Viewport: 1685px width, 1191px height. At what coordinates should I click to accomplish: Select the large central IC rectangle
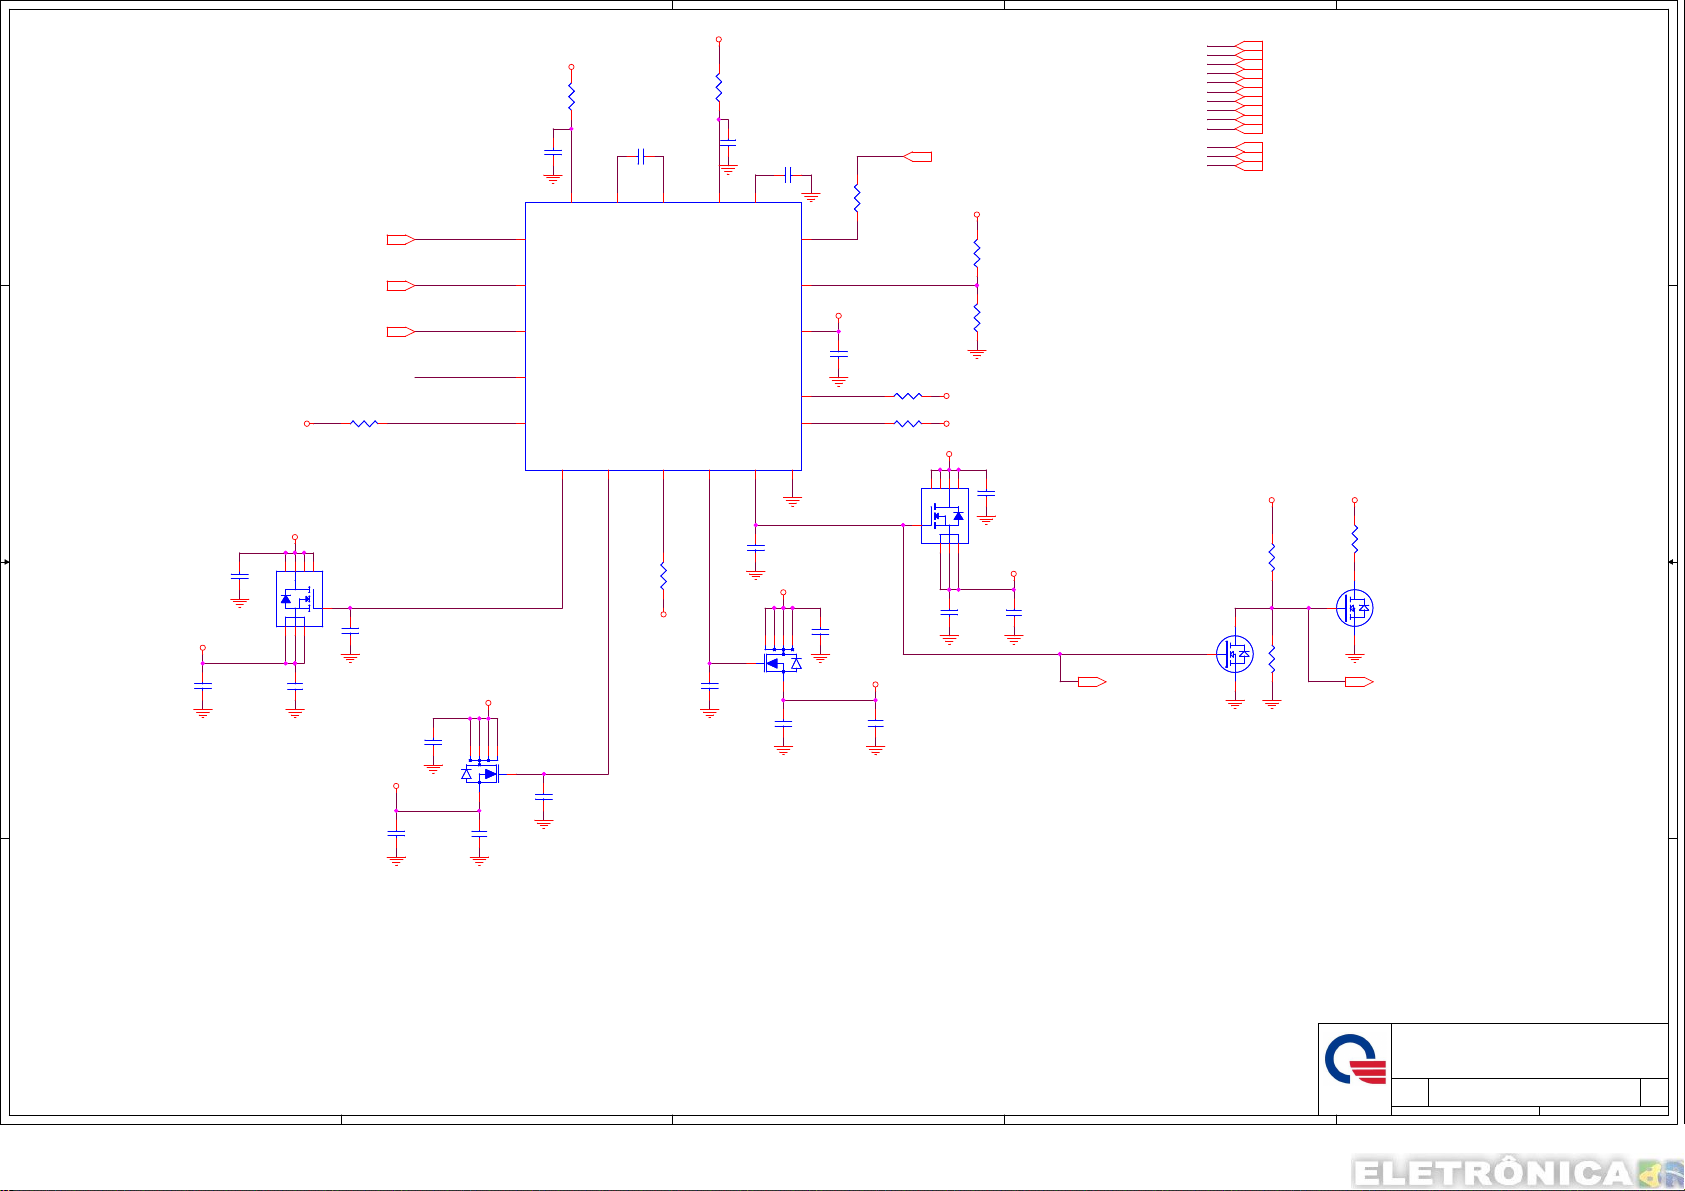[x=663, y=336]
